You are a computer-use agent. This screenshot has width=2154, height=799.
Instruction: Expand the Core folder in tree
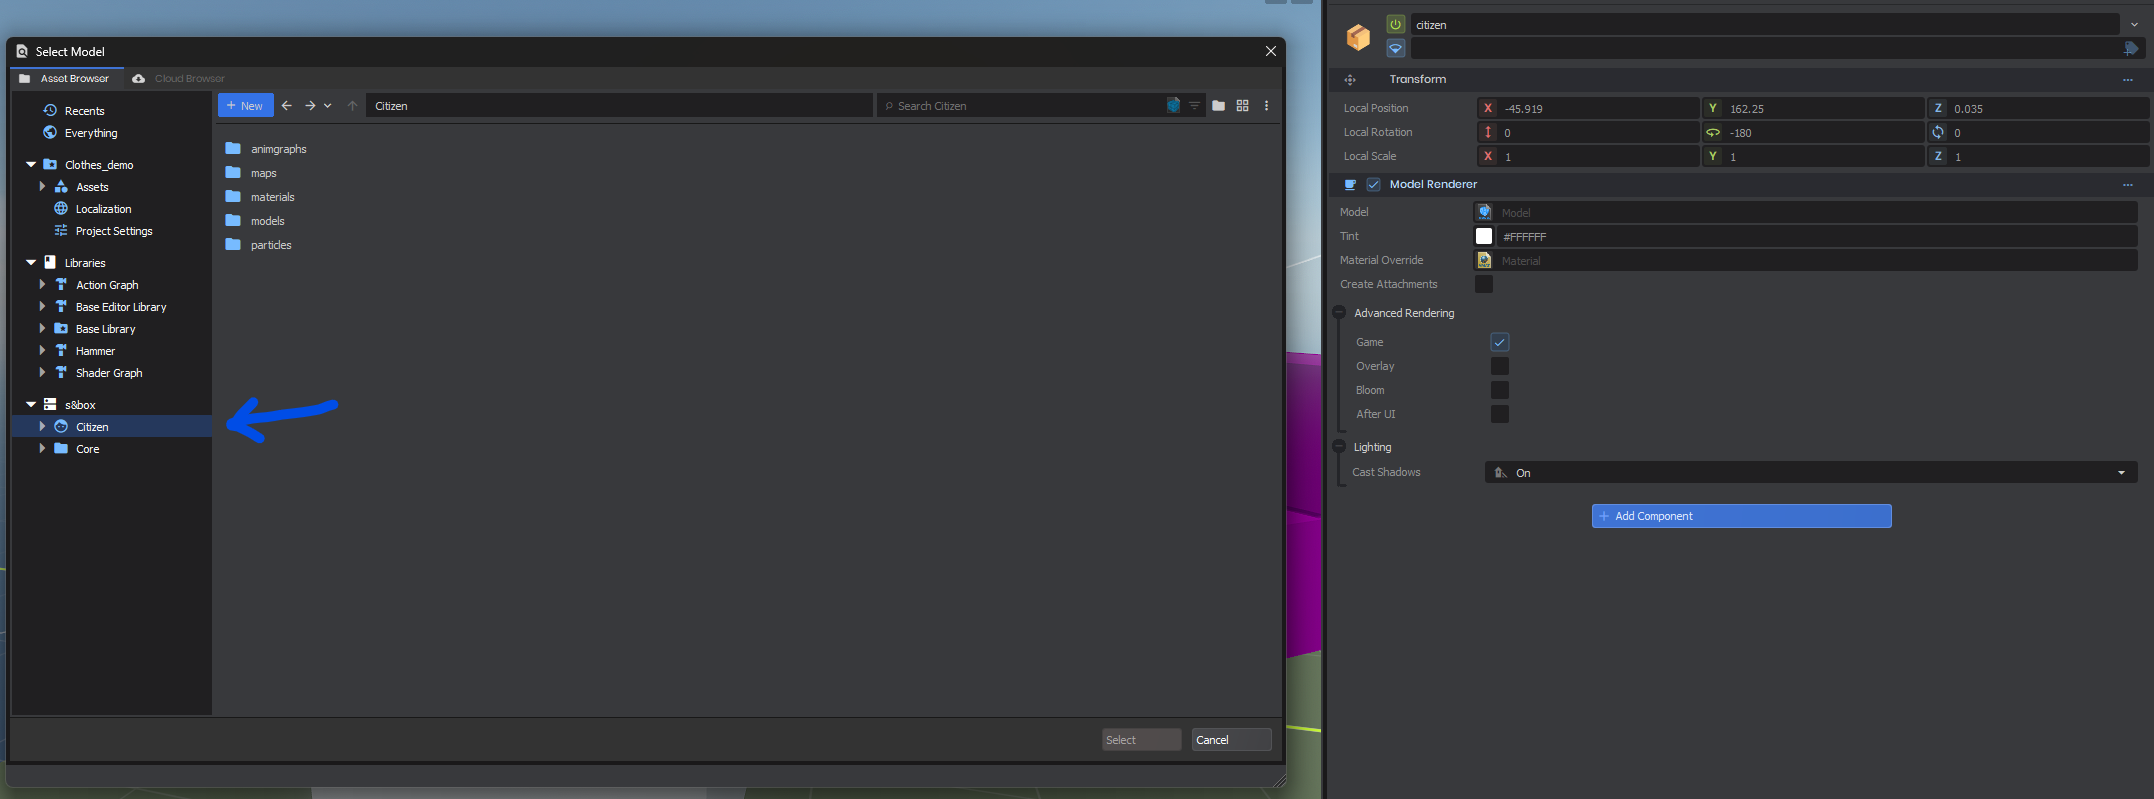tap(42, 449)
